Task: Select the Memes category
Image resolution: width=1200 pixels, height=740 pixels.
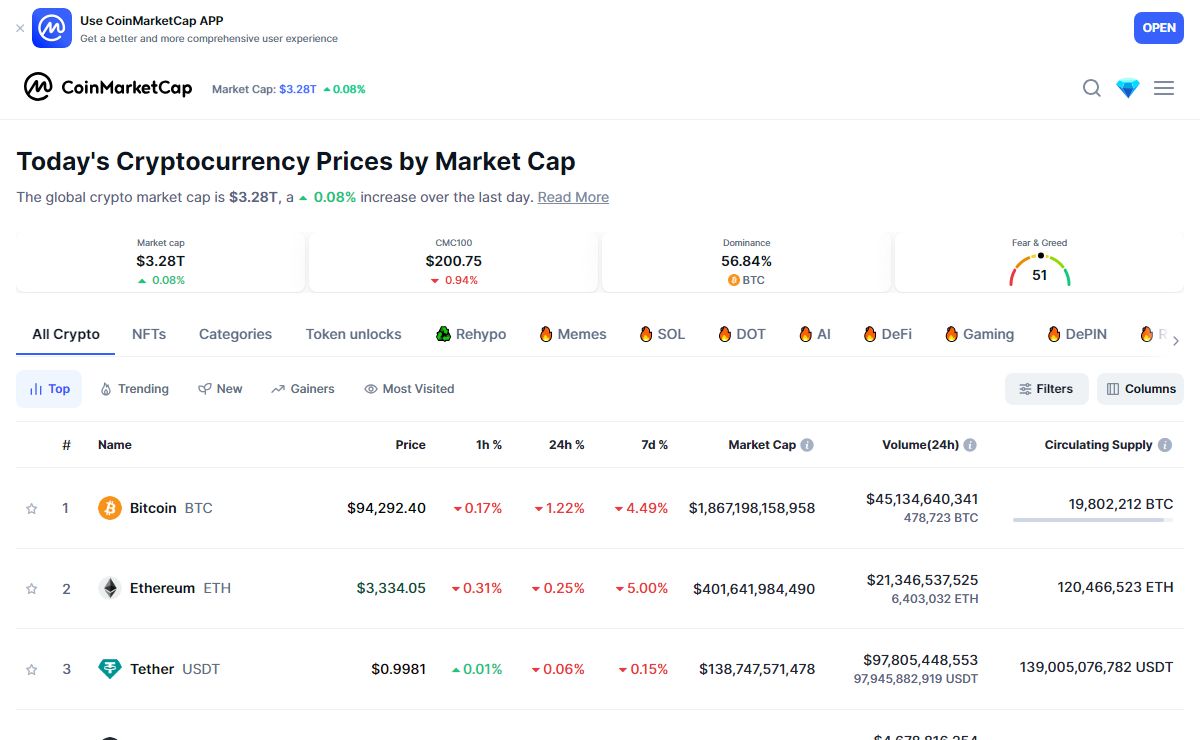Action: click(x=572, y=334)
